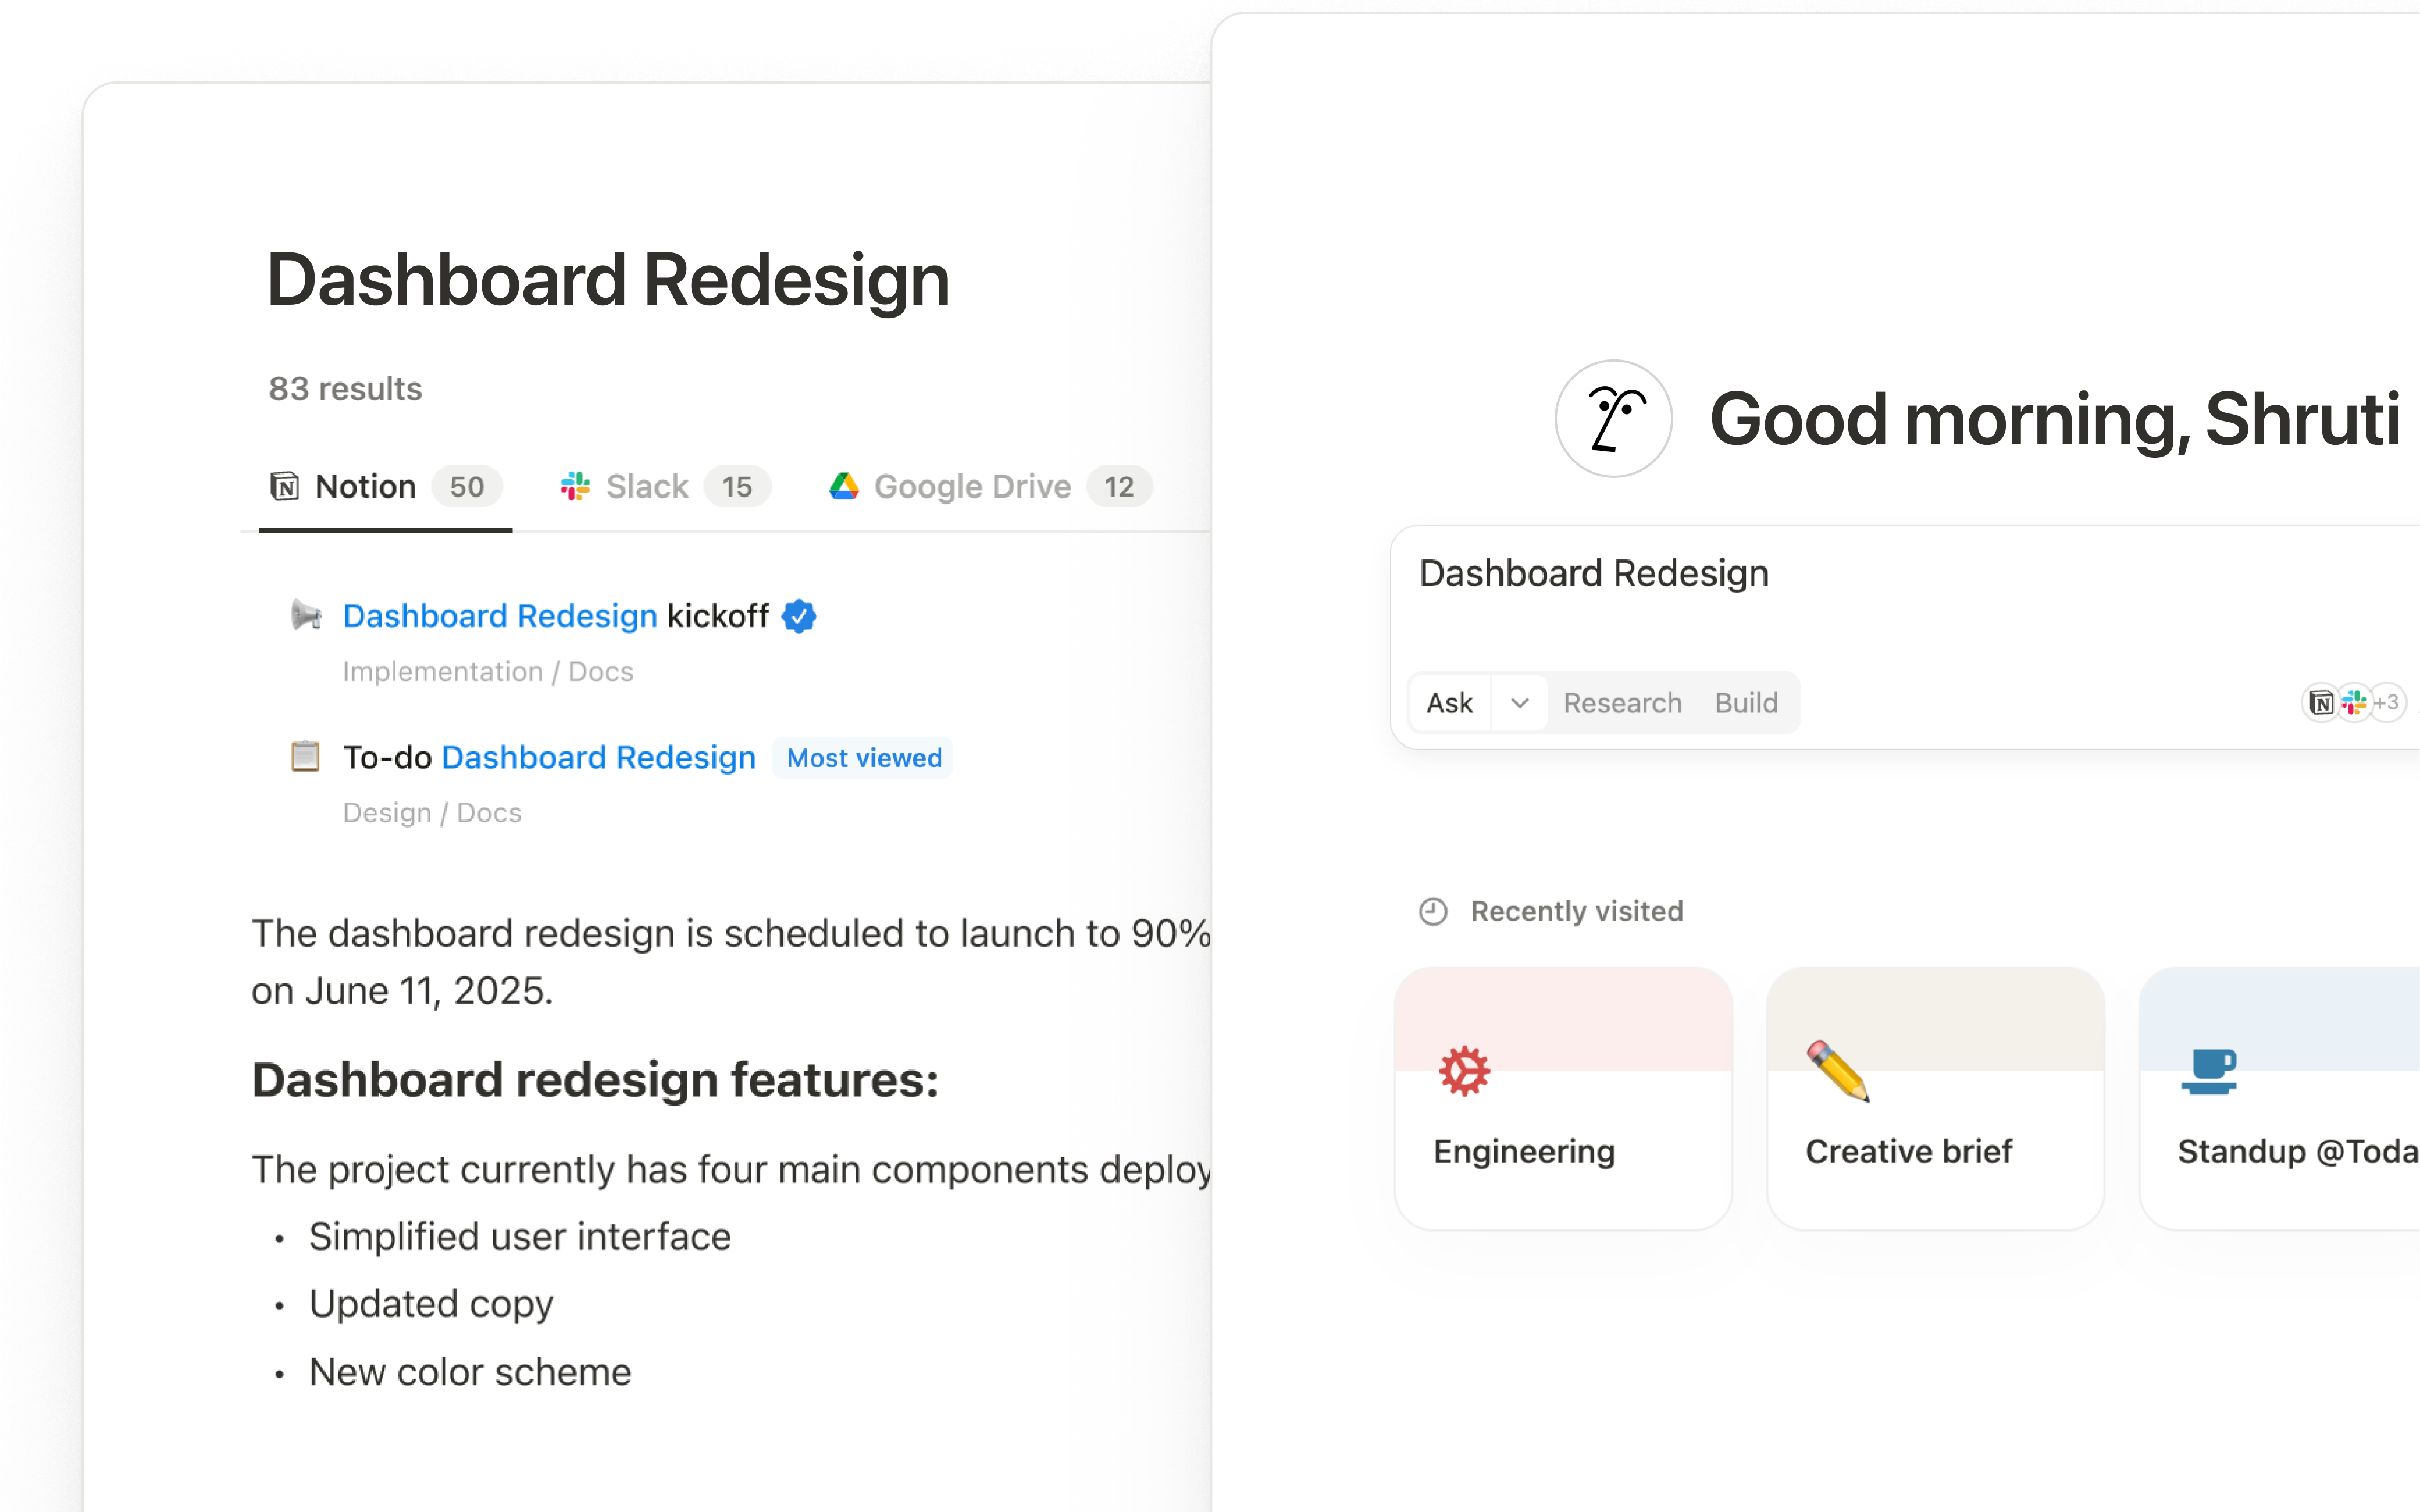The height and width of the screenshot is (1512, 2420).
Task: Click the coffee cup icon on Standup card
Action: (x=2209, y=1071)
